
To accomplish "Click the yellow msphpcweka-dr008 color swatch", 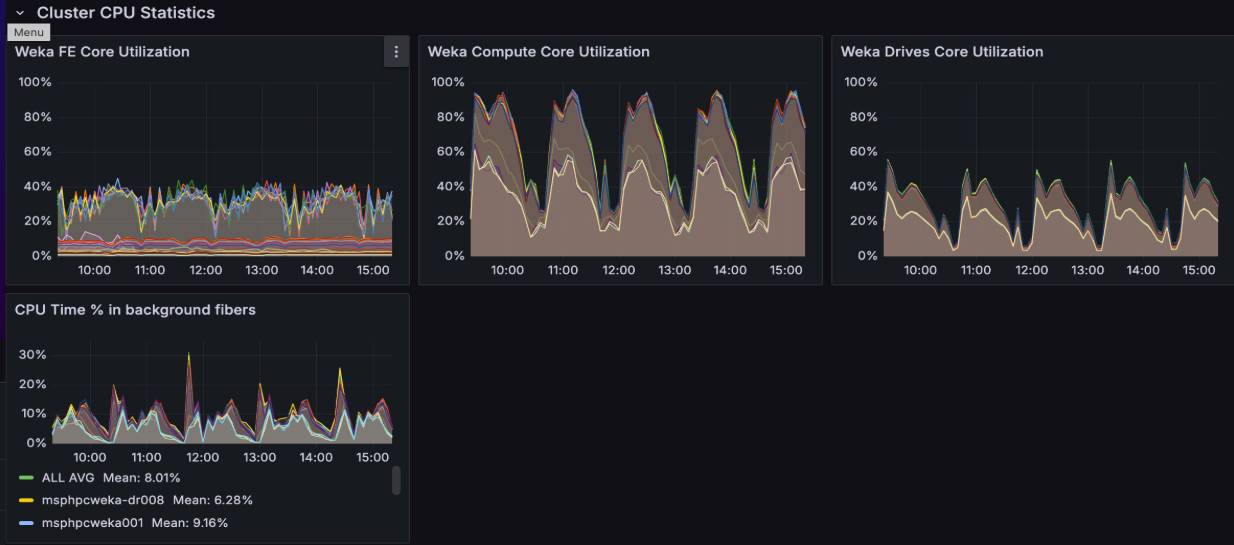I will coord(27,500).
